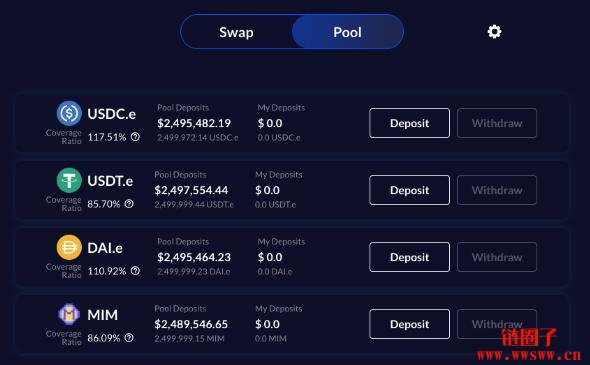The height and width of the screenshot is (365, 590).
Task: Switch to the Swap tab
Action: coord(236,32)
